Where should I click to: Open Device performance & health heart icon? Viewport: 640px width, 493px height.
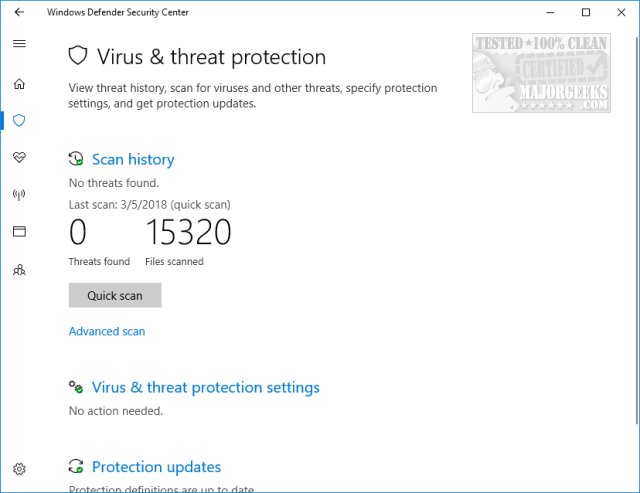[19, 158]
